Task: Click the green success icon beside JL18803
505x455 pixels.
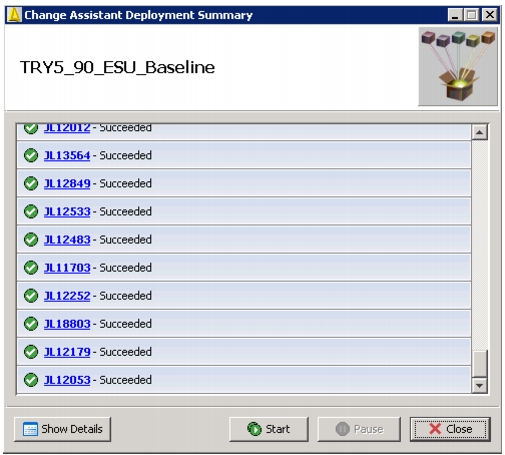Action: (31, 324)
